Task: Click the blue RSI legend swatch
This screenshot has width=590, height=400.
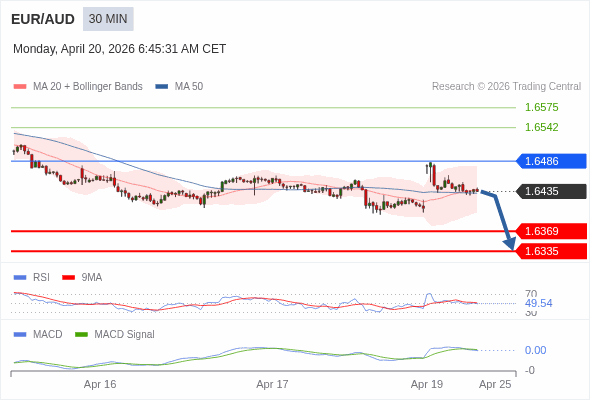Action: point(20,278)
